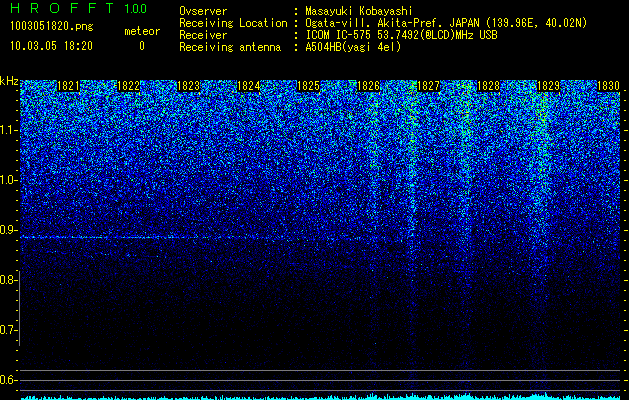Click the Receiver label

coord(203,35)
